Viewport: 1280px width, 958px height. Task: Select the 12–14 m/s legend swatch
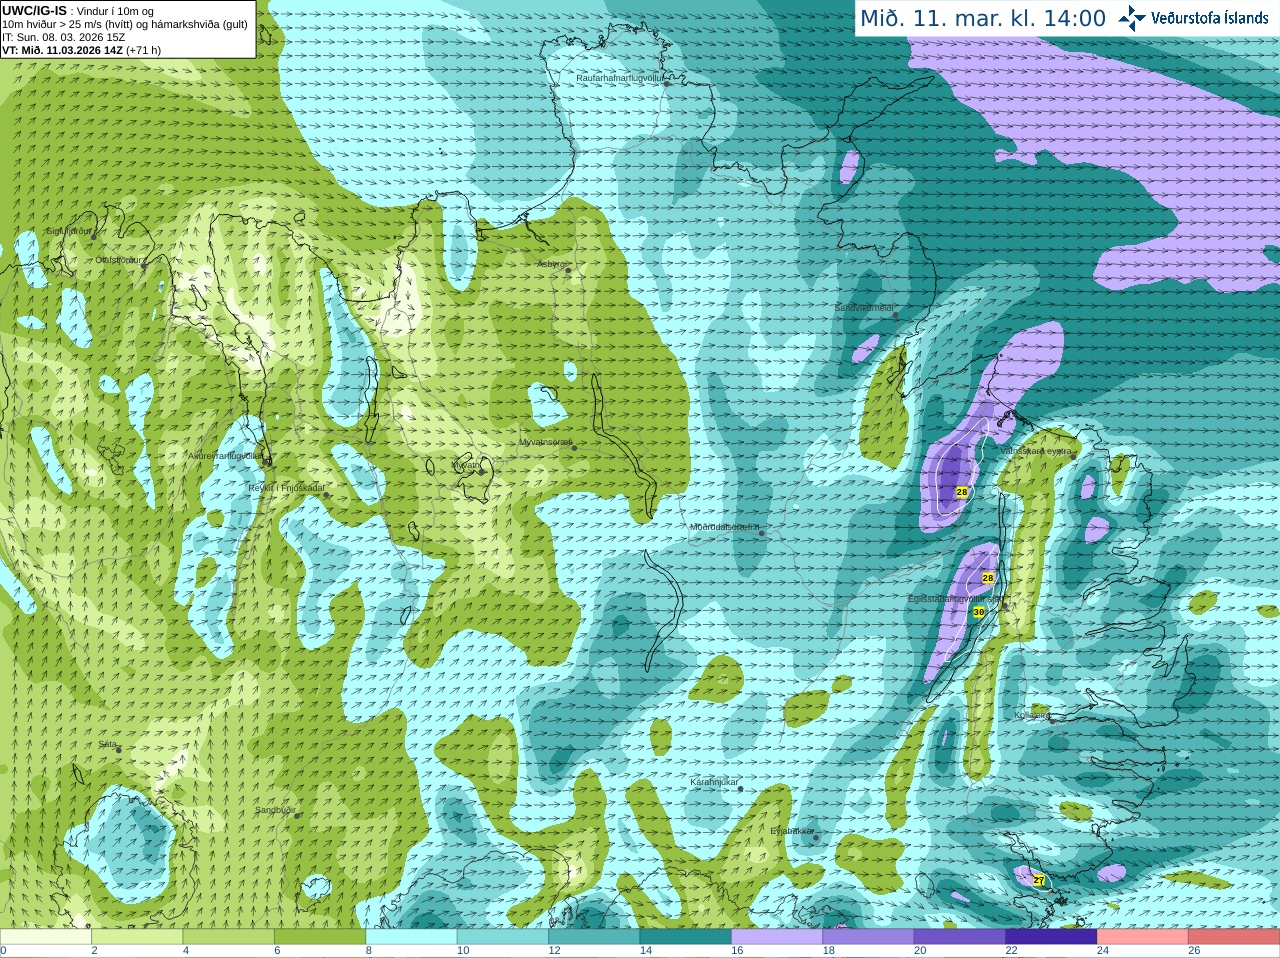tap(594, 937)
